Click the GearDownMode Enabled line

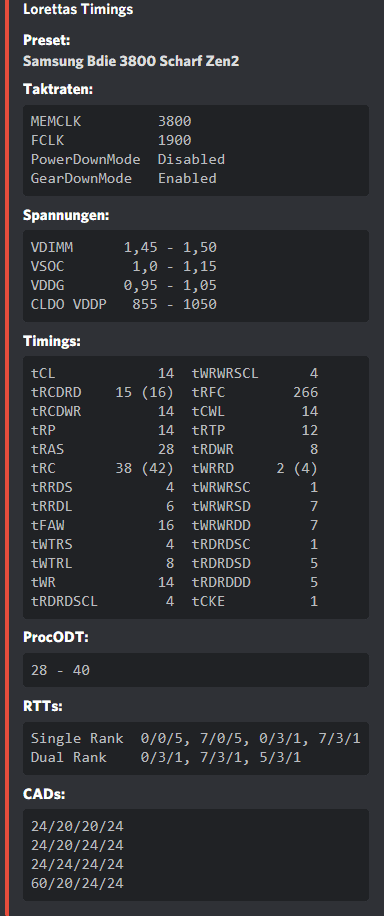[123, 178]
